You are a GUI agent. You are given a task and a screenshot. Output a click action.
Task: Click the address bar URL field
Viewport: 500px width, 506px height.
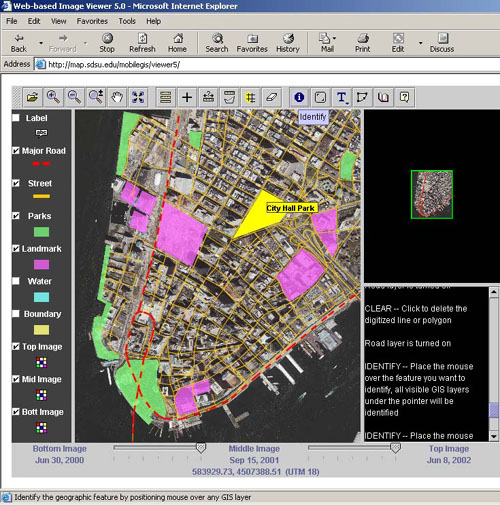(267, 65)
